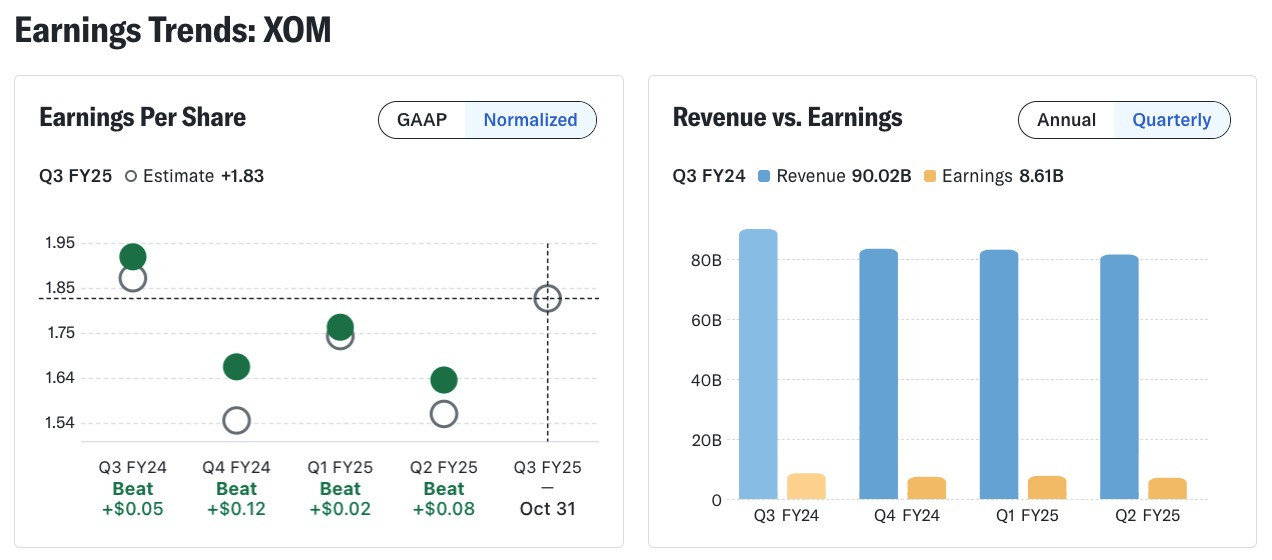The height and width of the screenshot is (560, 1272).
Task: Click the Q3 FY25 estimate circle on chart
Action: pos(547,298)
